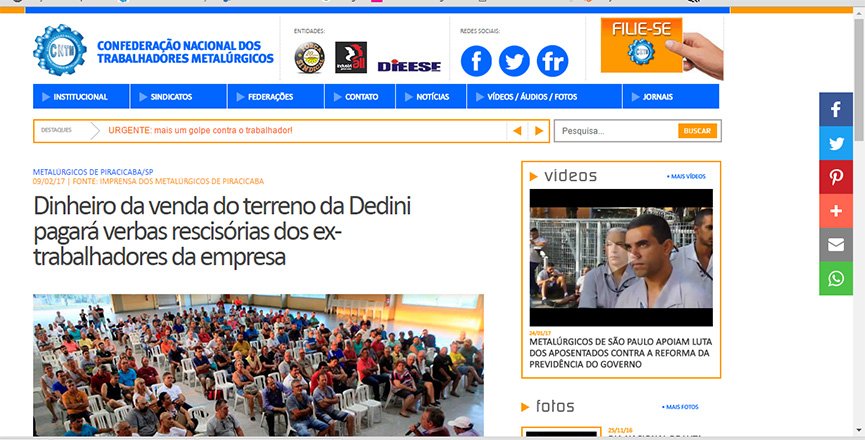The height and width of the screenshot is (440, 865).
Task: Share via WhatsApp green sidebar icon
Action: point(836,278)
